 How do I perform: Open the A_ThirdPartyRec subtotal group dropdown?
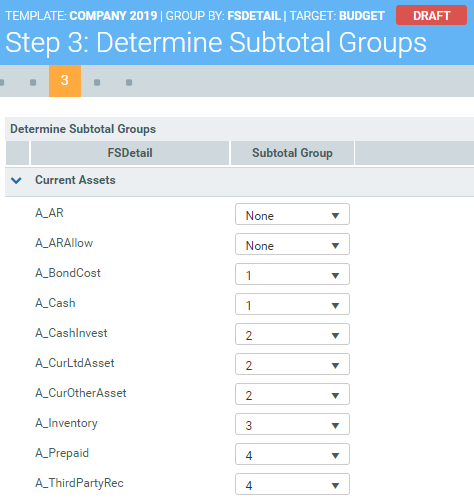point(292,484)
